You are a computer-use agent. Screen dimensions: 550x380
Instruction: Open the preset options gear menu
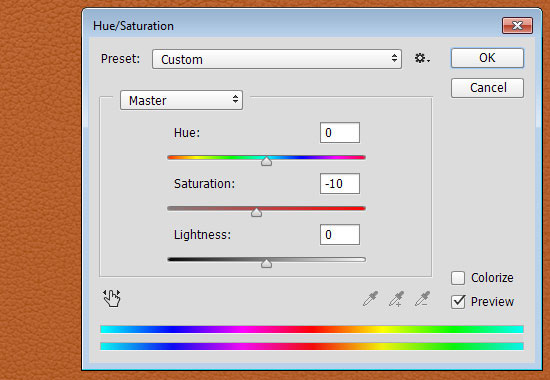pos(422,58)
